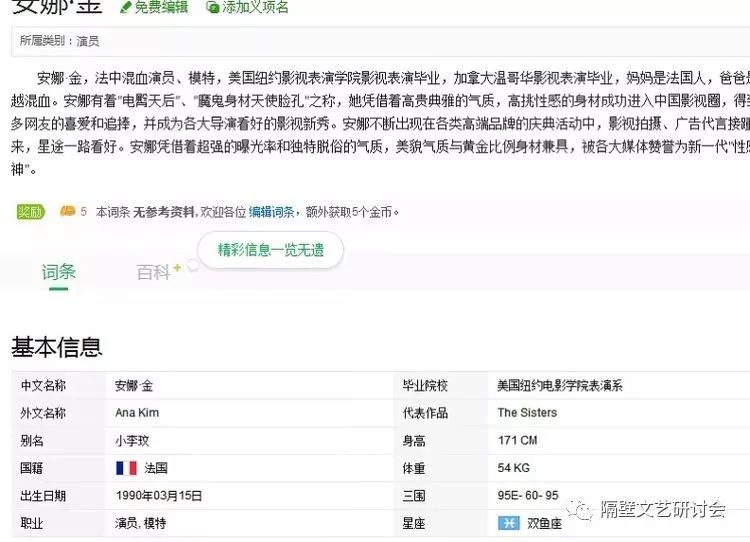The height and width of the screenshot is (542, 750).
Task: Open the 免费编辑 link
Action: tap(161, 7)
